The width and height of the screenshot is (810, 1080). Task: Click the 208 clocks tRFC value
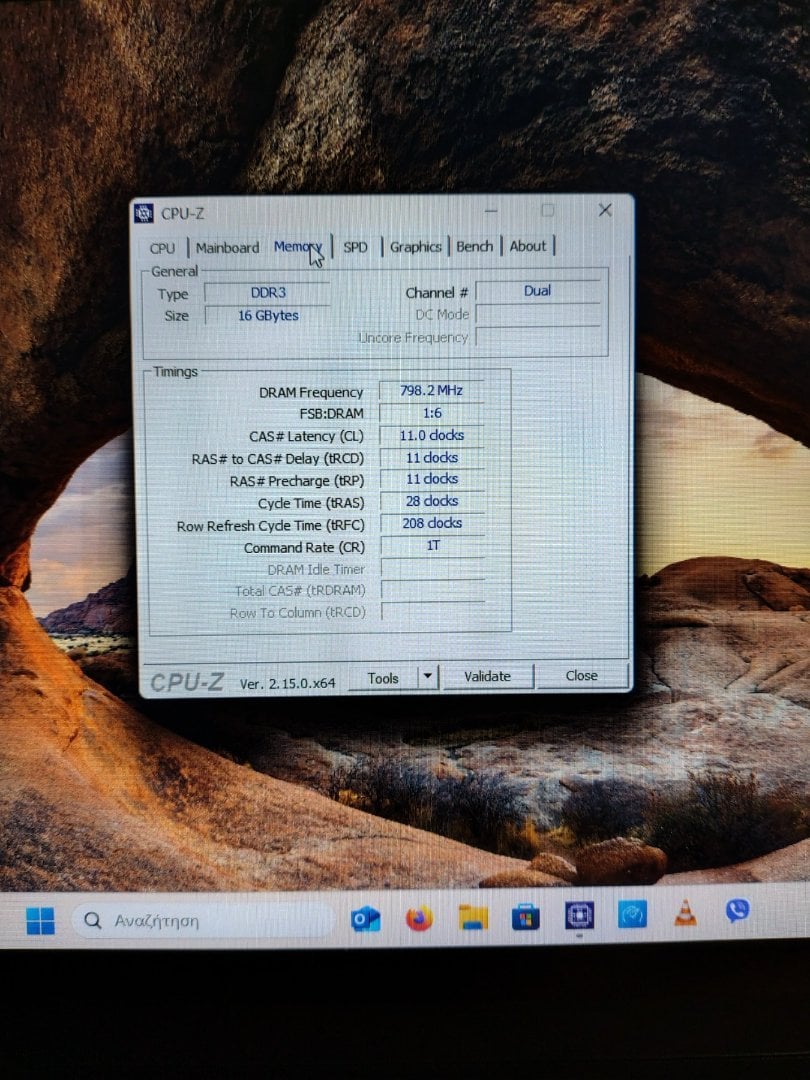click(x=432, y=523)
